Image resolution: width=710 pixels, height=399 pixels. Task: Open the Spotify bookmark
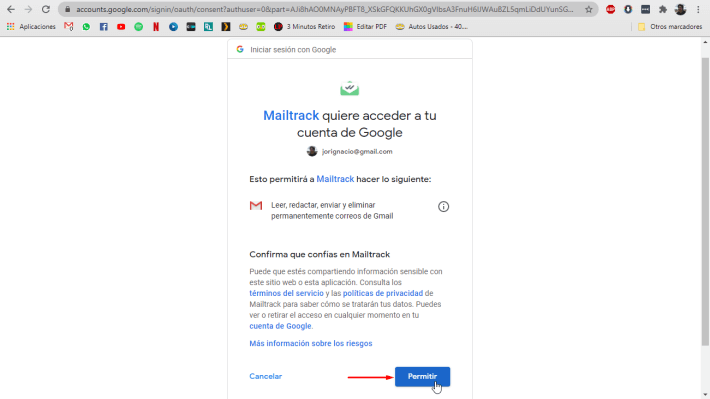139,27
